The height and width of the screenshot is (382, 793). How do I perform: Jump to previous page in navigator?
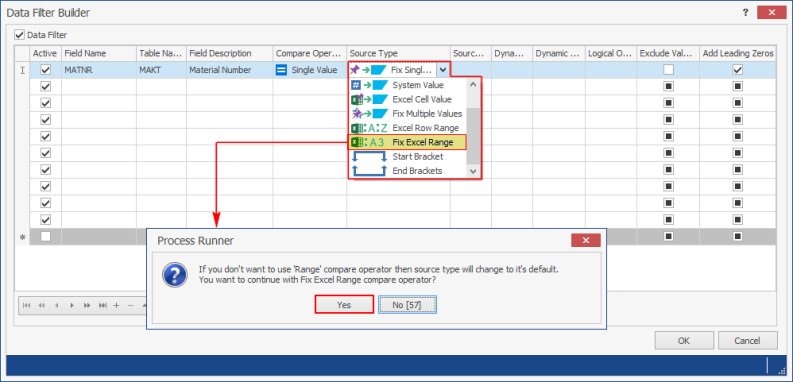click(41, 305)
